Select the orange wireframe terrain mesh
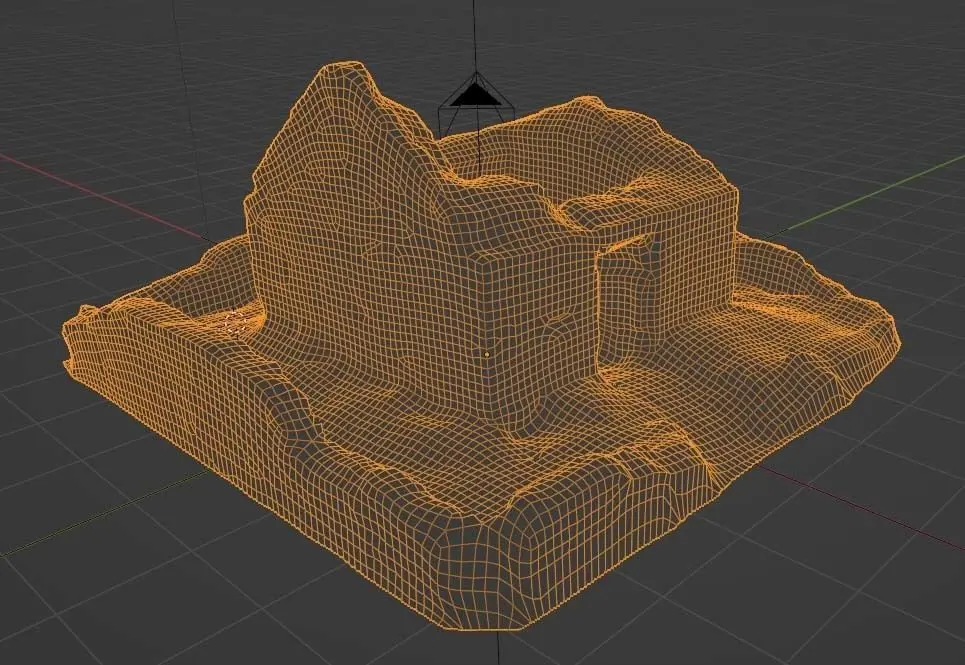 (x=480, y=346)
